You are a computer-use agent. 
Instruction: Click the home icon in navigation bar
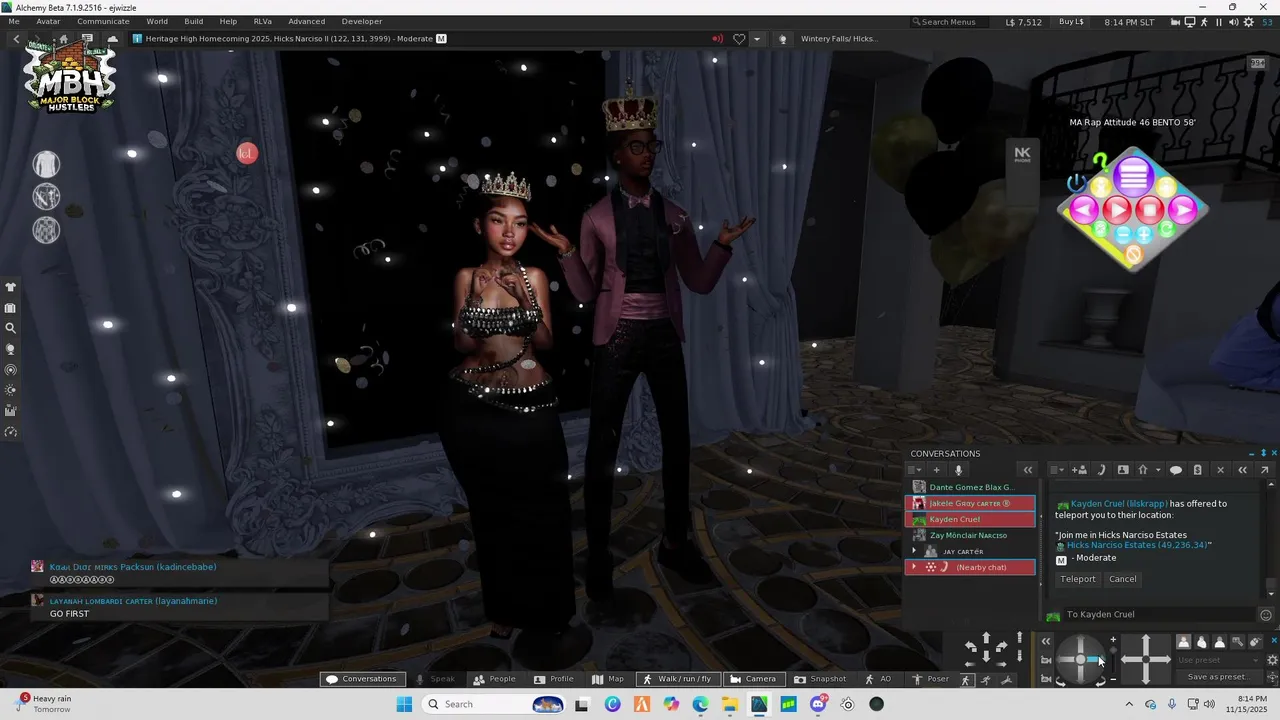[x=63, y=39]
